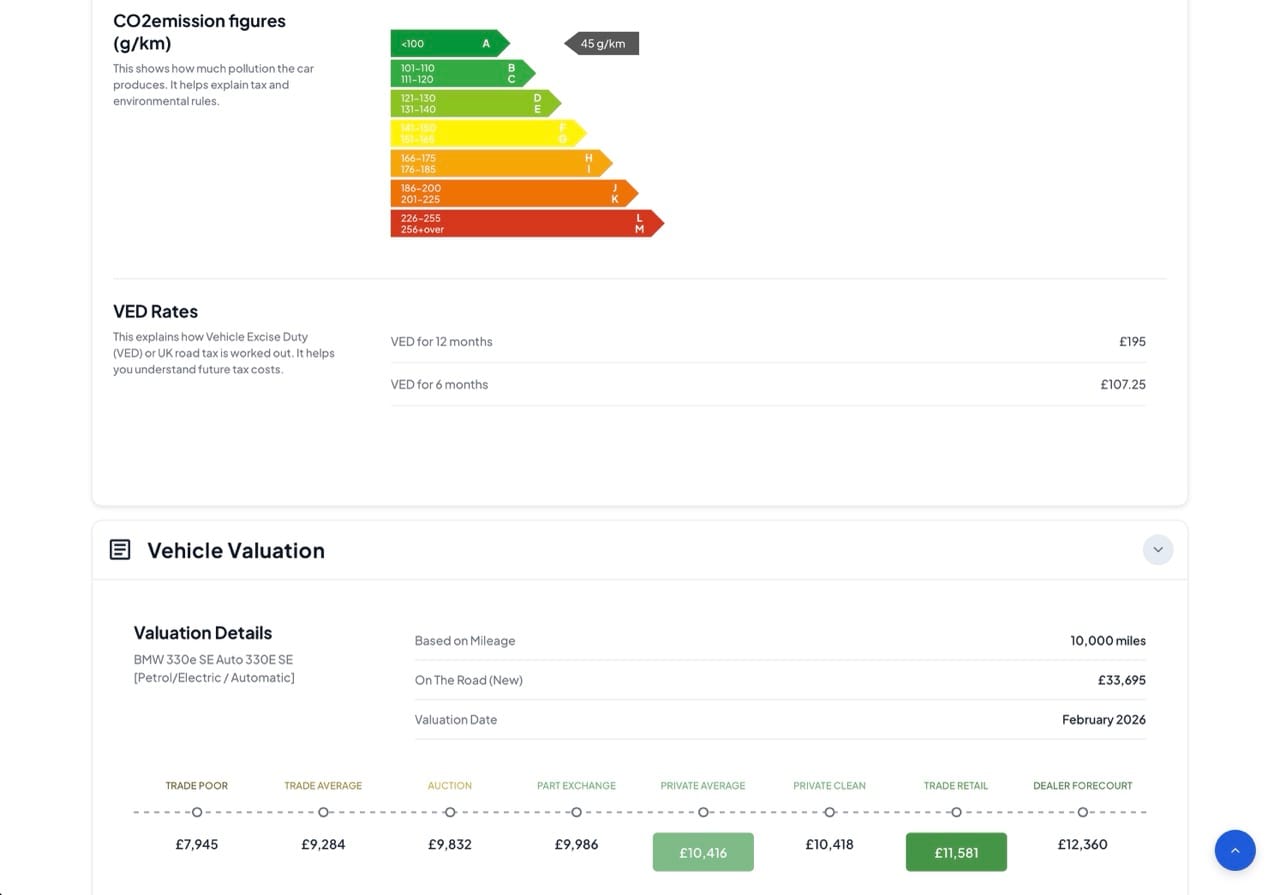Image resolution: width=1280 pixels, height=895 pixels.
Task: Click the Trade Poor timeline marker
Action: point(197,812)
